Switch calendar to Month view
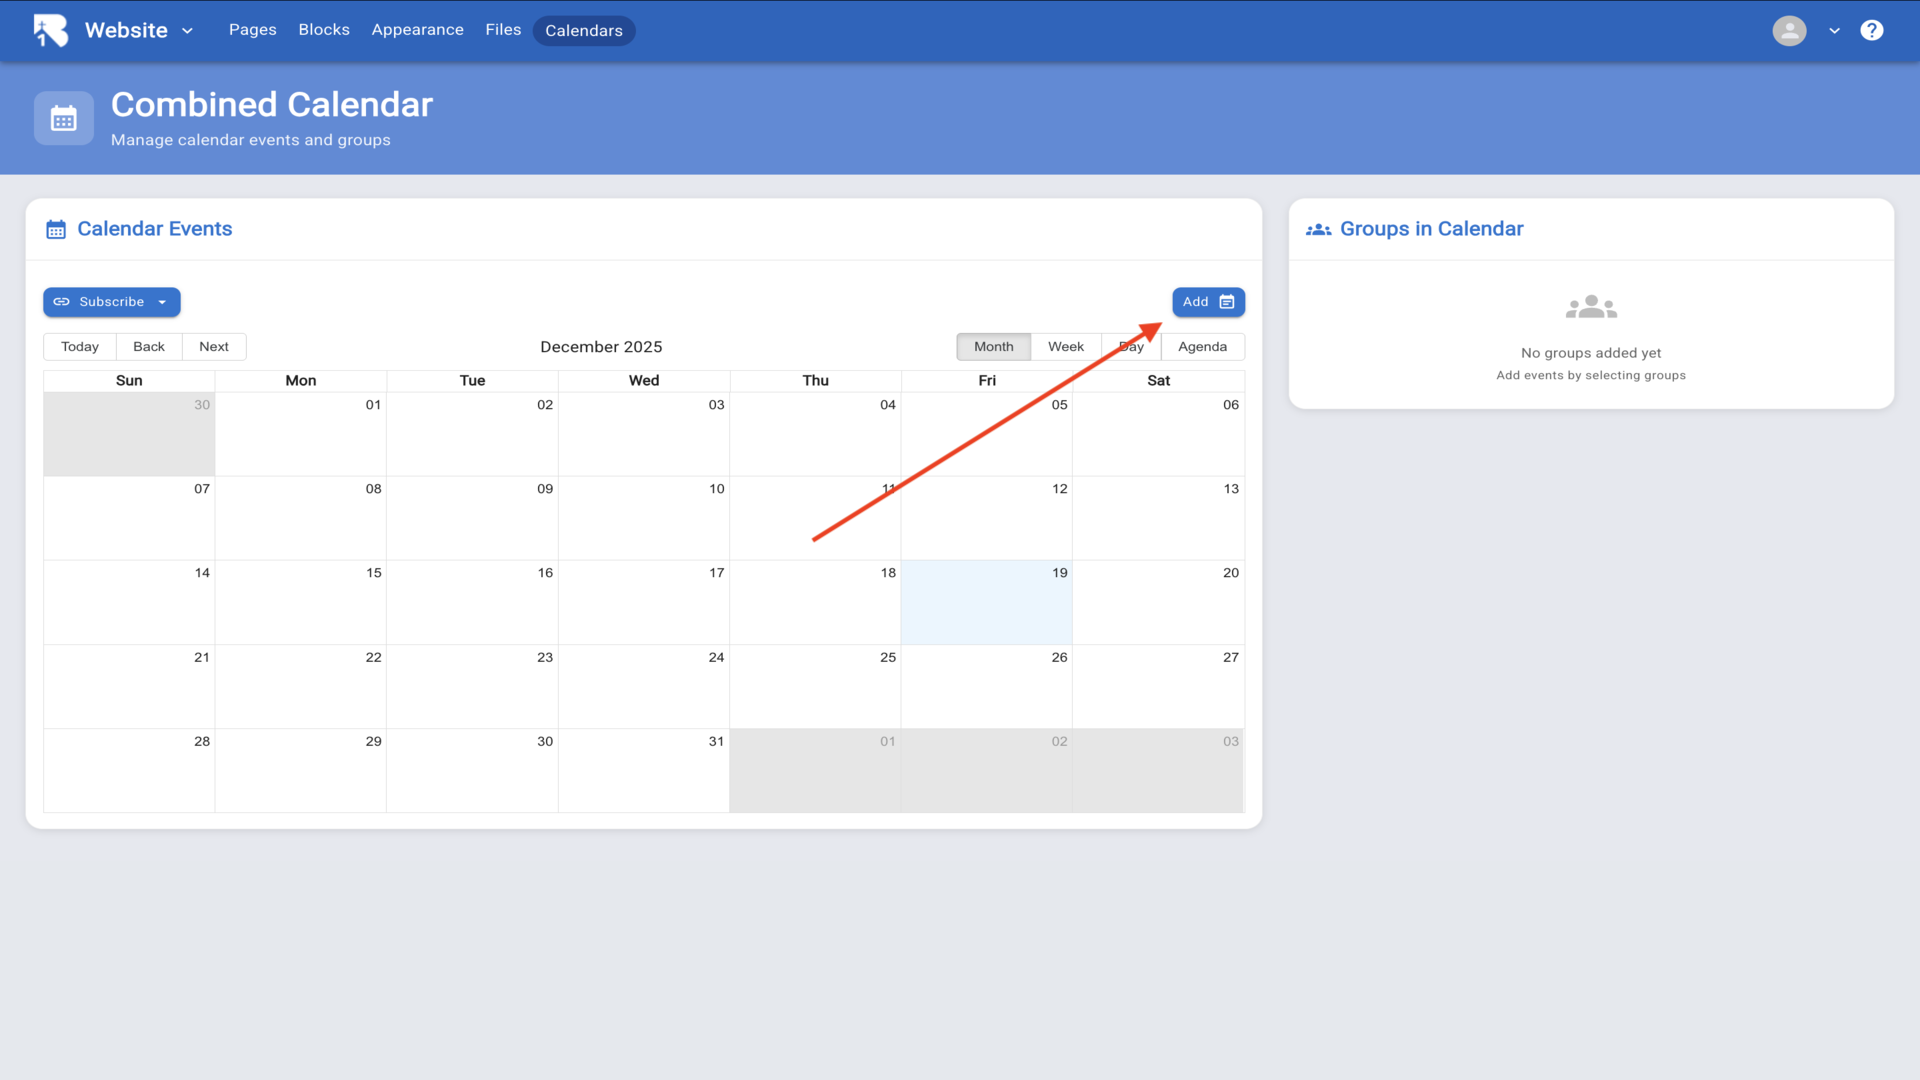Viewport: 1920px width, 1080px height. click(993, 347)
